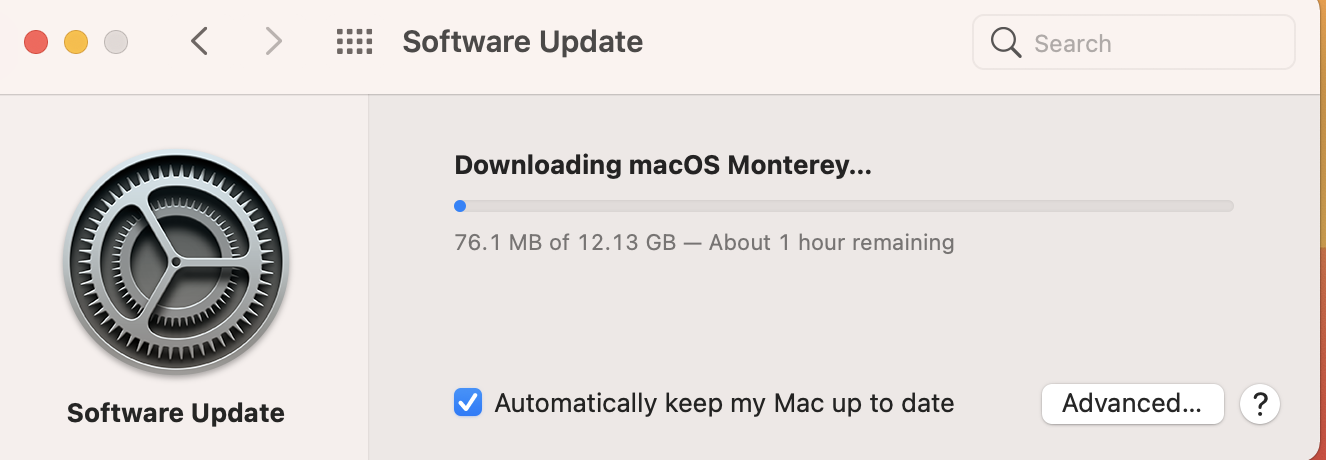Close the window with the red button
Viewport: 1326px width, 460px height.
(x=36, y=42)
